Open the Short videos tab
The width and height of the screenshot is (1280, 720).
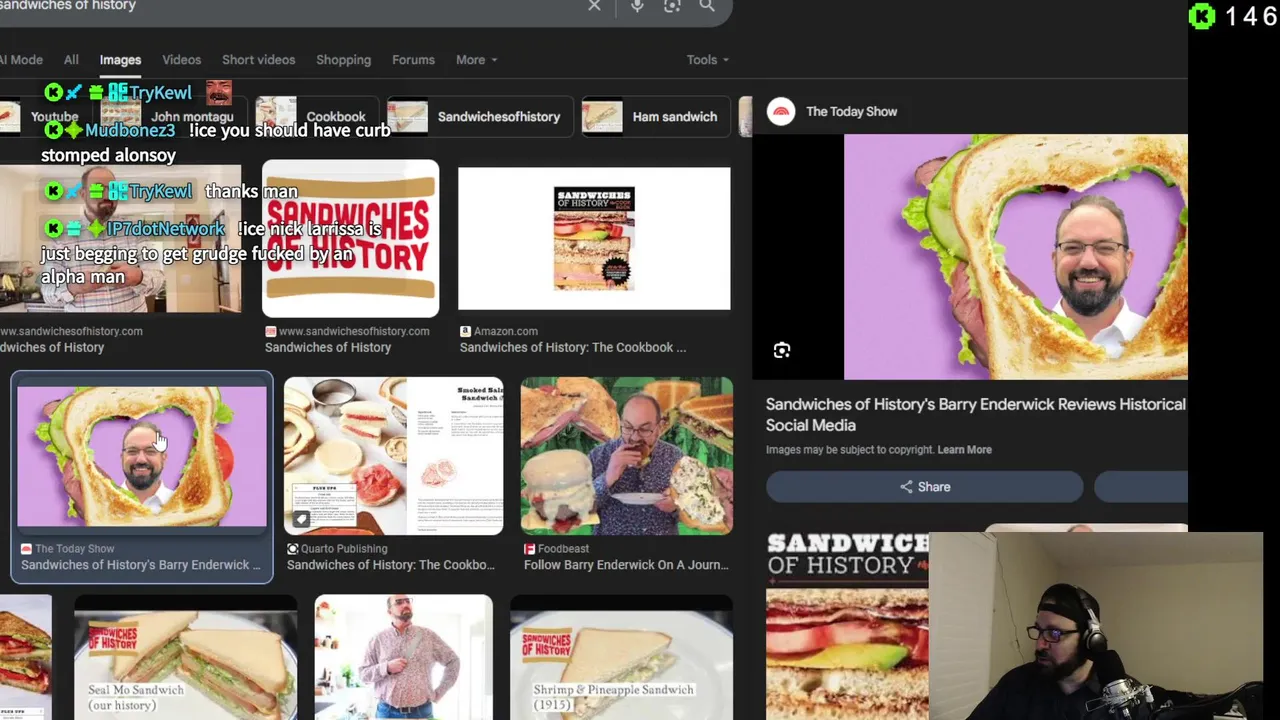(x=258, y=60)
